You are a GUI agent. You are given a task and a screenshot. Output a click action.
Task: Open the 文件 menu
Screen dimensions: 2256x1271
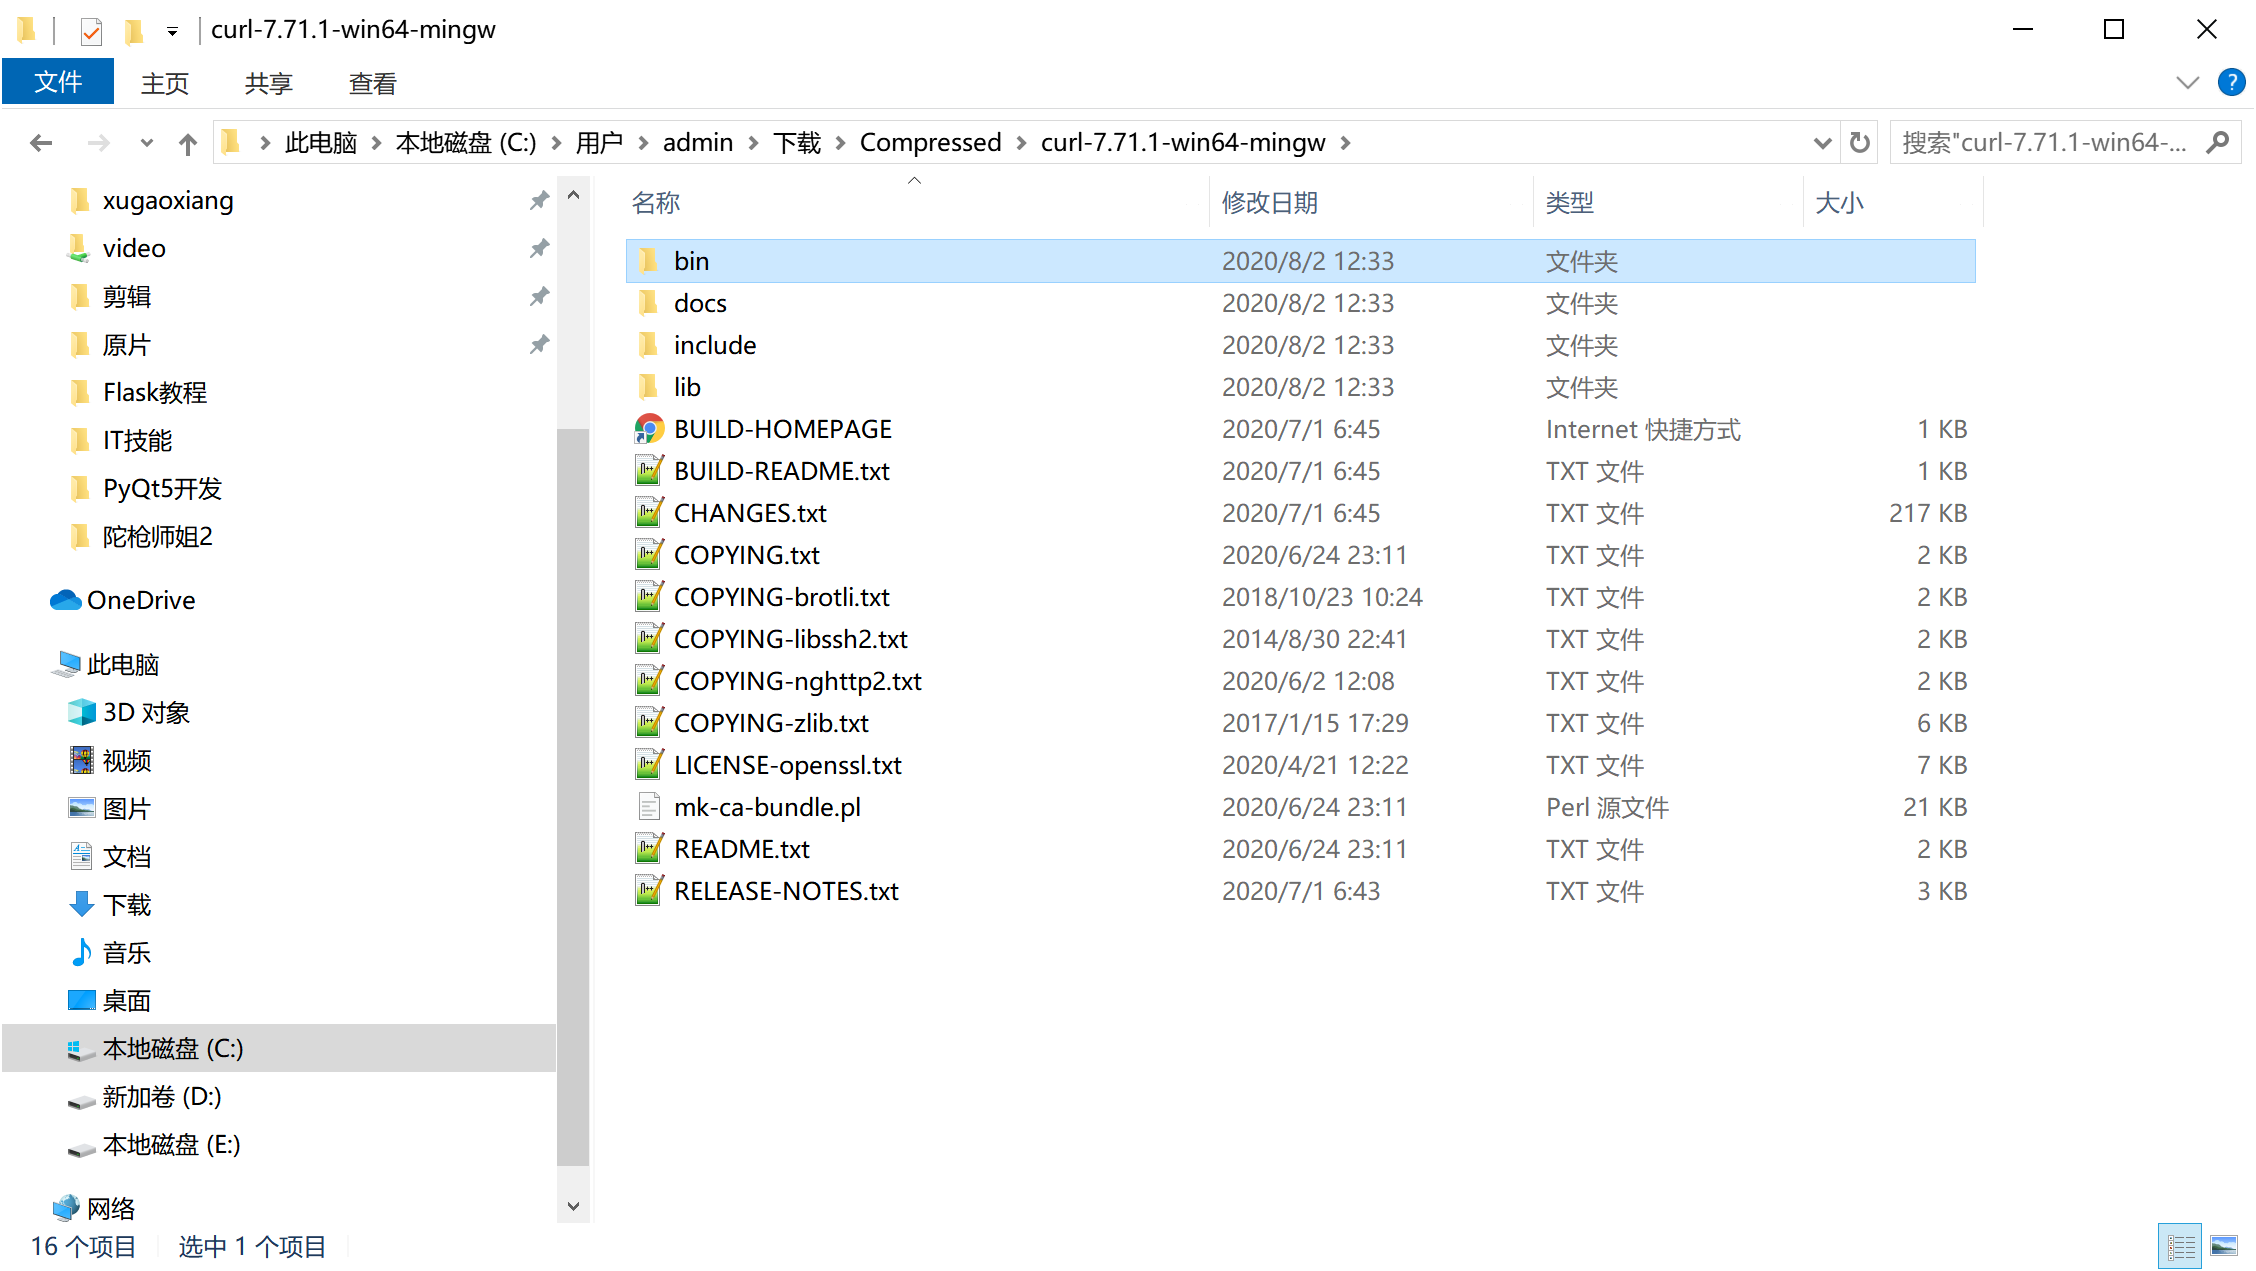58,81
